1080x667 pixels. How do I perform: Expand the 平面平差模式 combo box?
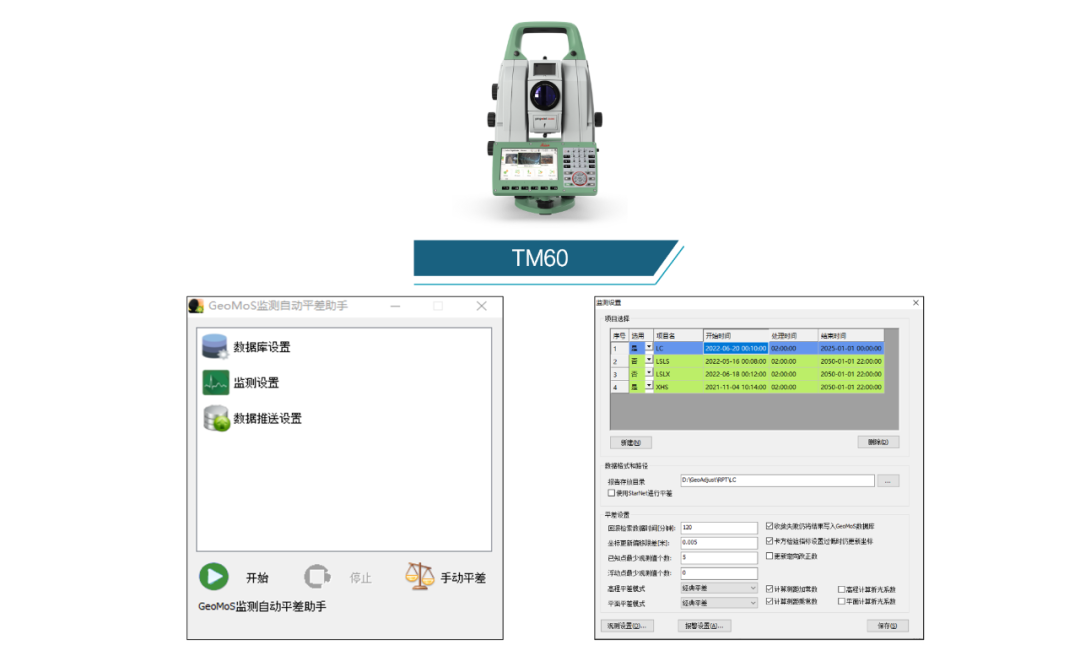tap(718, 603)
